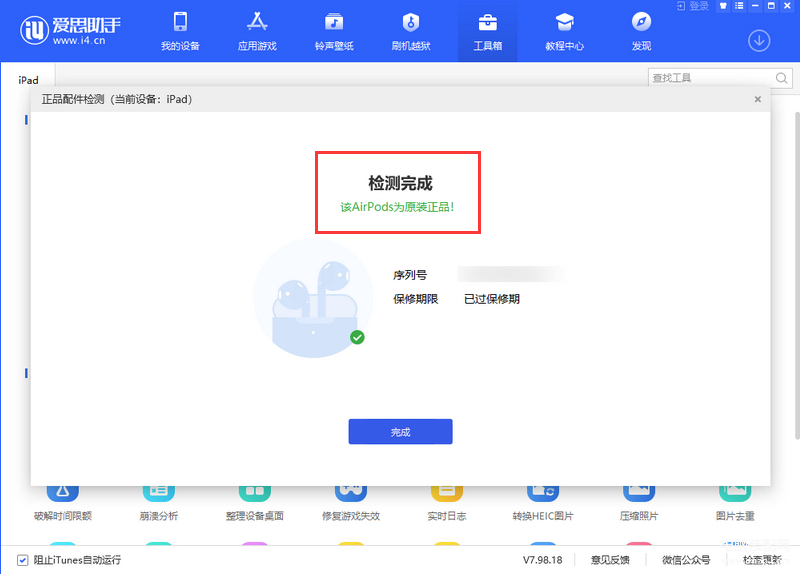Open the 压缩照片 tool
This screenshot has height=574, width=800.
pyautogui.click(x=639, y=503)
